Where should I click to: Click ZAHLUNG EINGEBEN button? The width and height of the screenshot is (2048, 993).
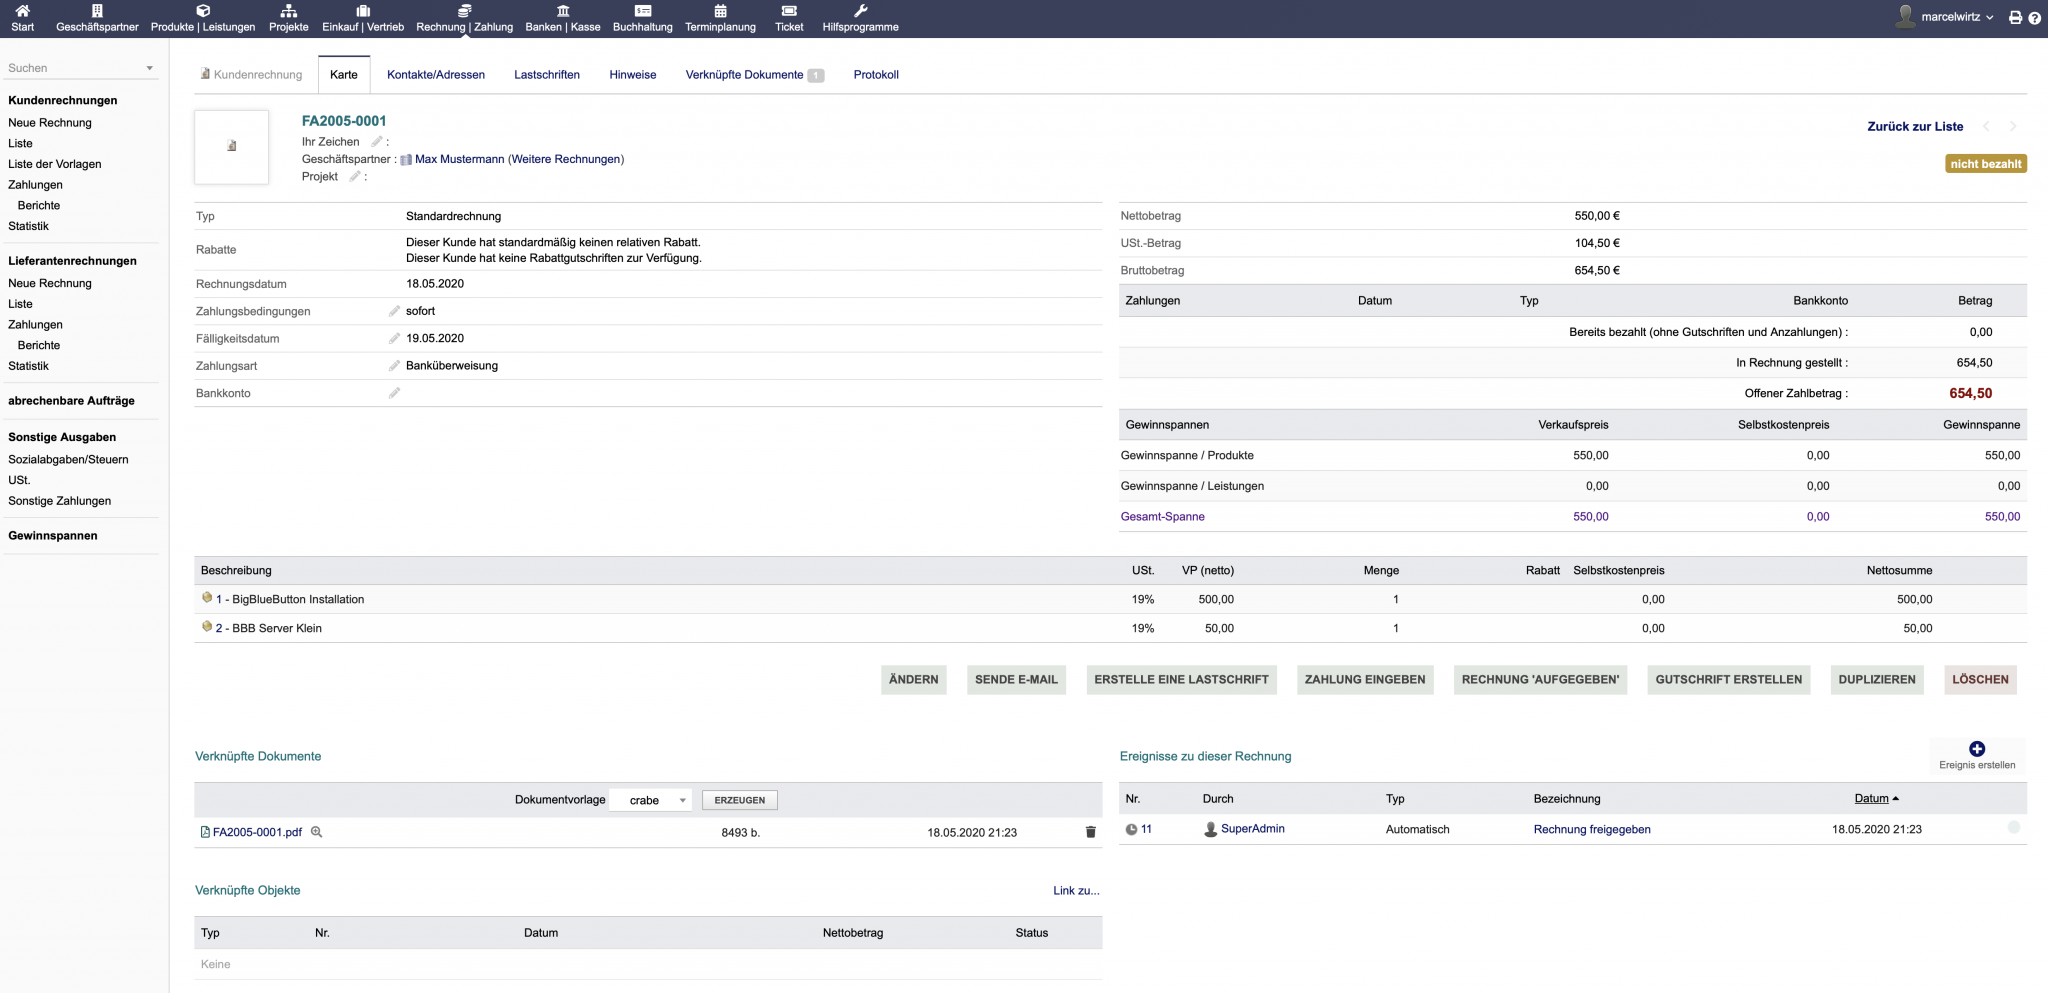[x=1365, y=679]
